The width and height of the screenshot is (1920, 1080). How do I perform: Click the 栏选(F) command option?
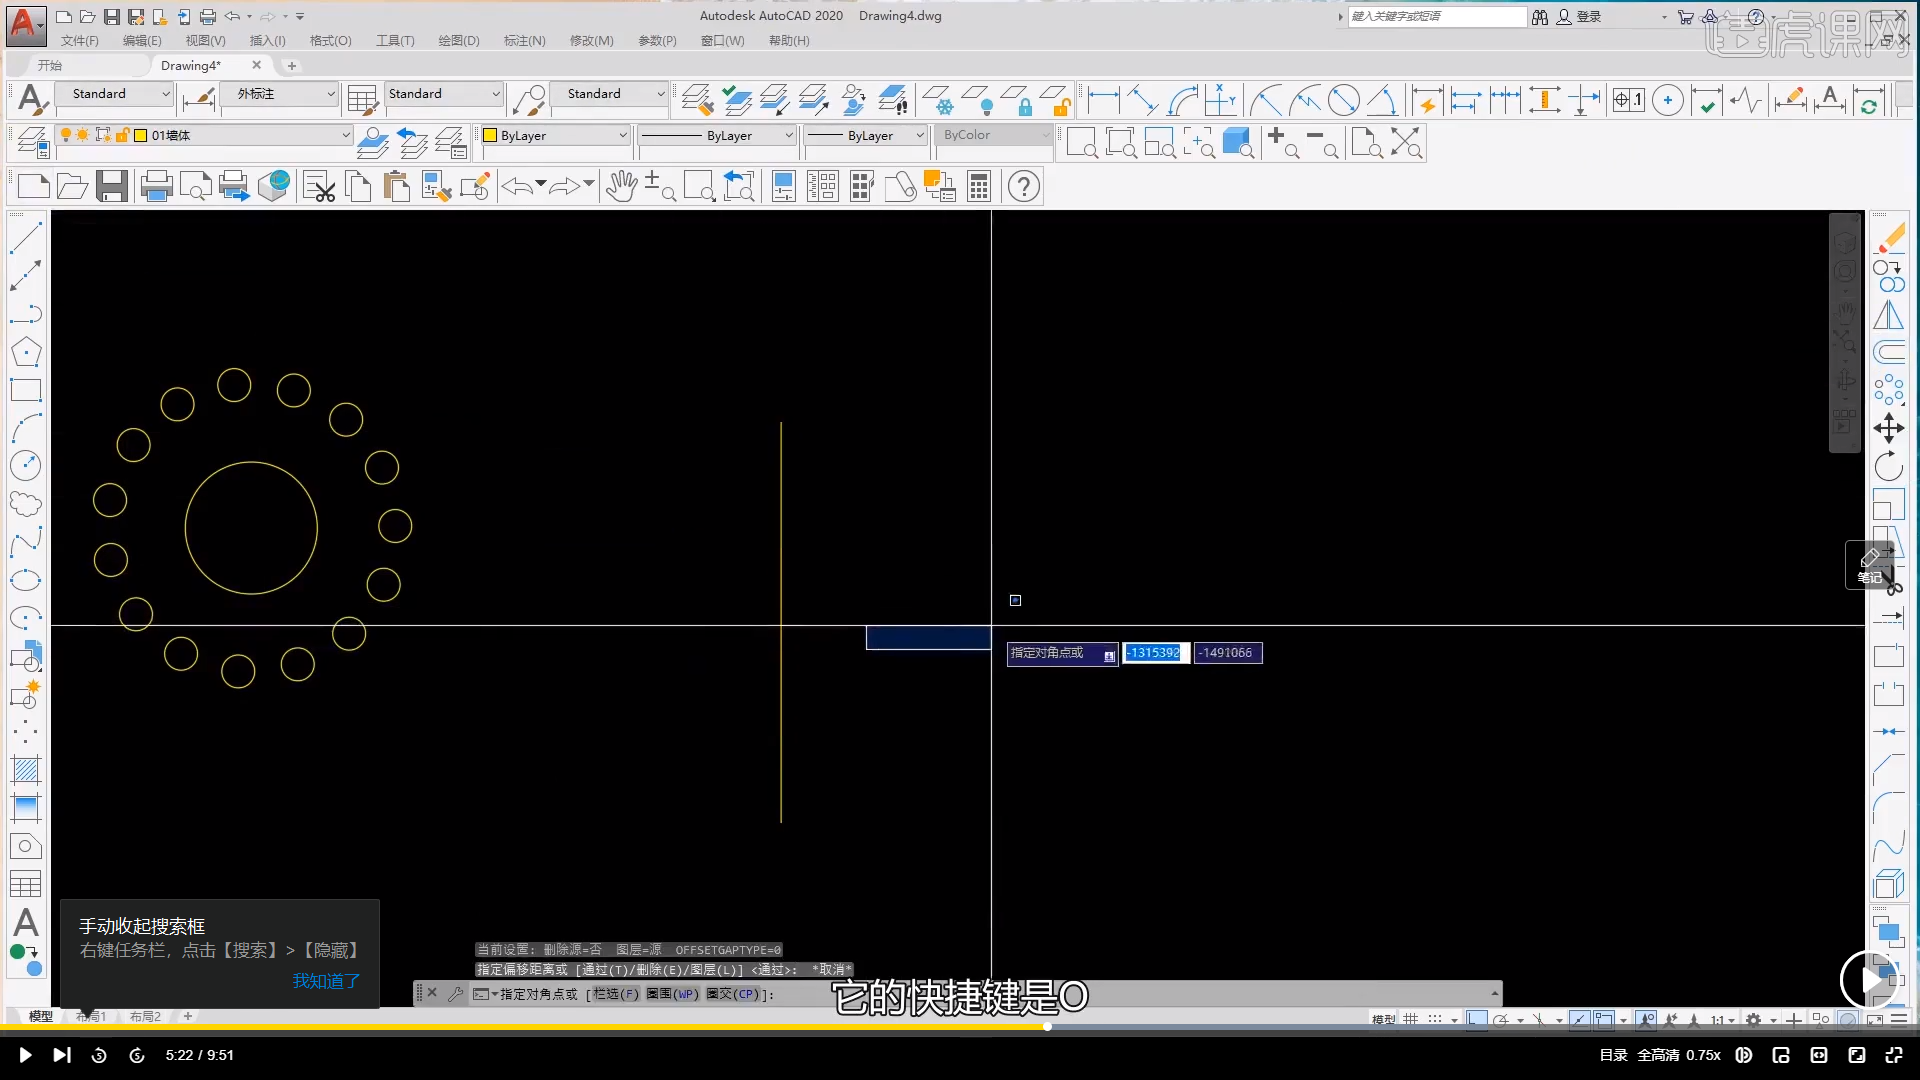[x=615, y=994]
